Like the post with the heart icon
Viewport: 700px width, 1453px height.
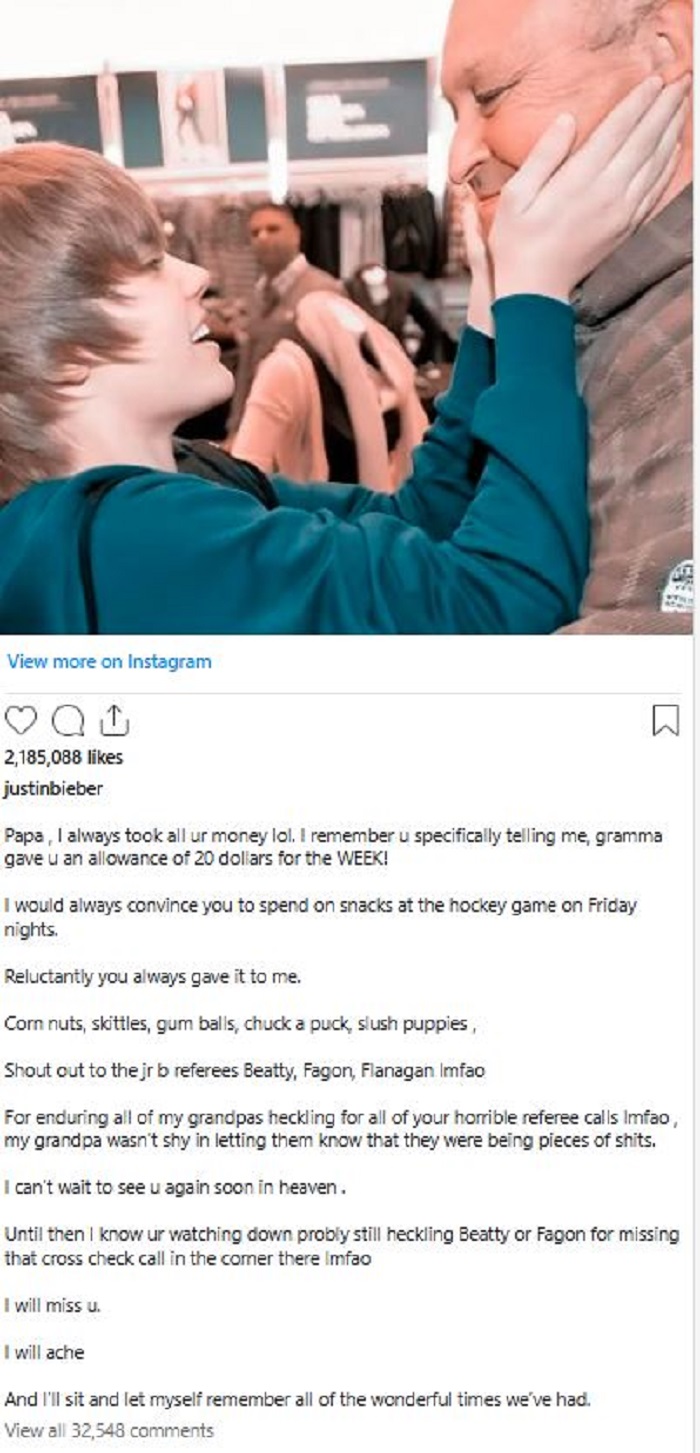(20, 721)
